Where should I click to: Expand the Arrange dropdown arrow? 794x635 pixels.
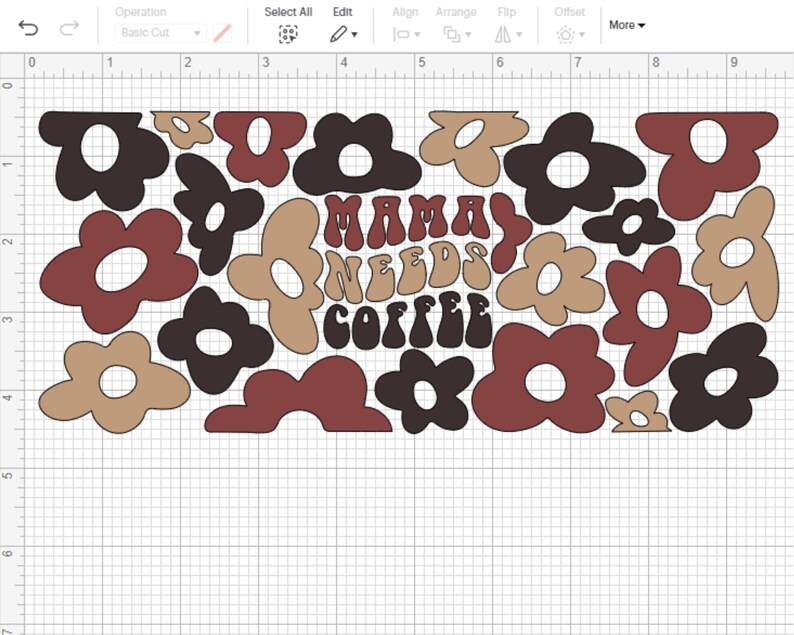[x=468, y=34]
